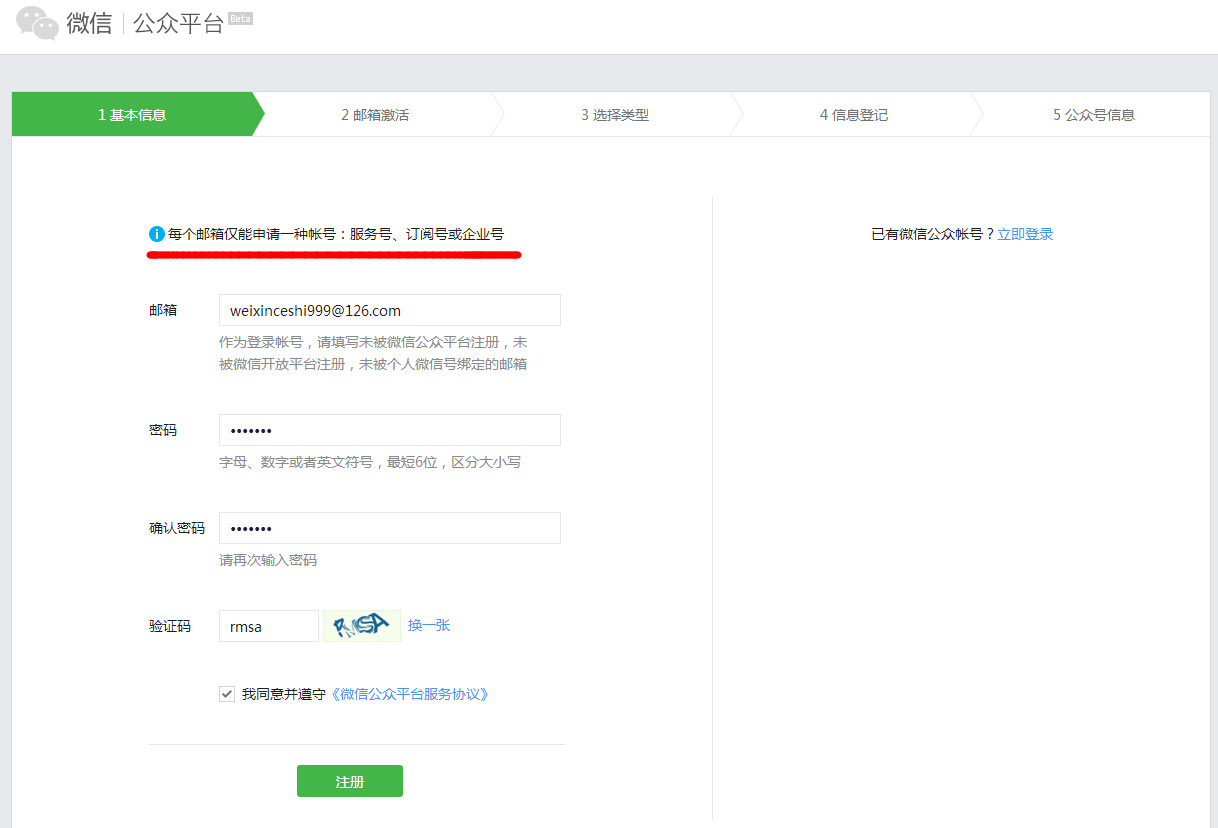This screenshot has width=1218, height=828.
Task: Select step 3 选择类型 tab
Action: (x=615, y=115)
